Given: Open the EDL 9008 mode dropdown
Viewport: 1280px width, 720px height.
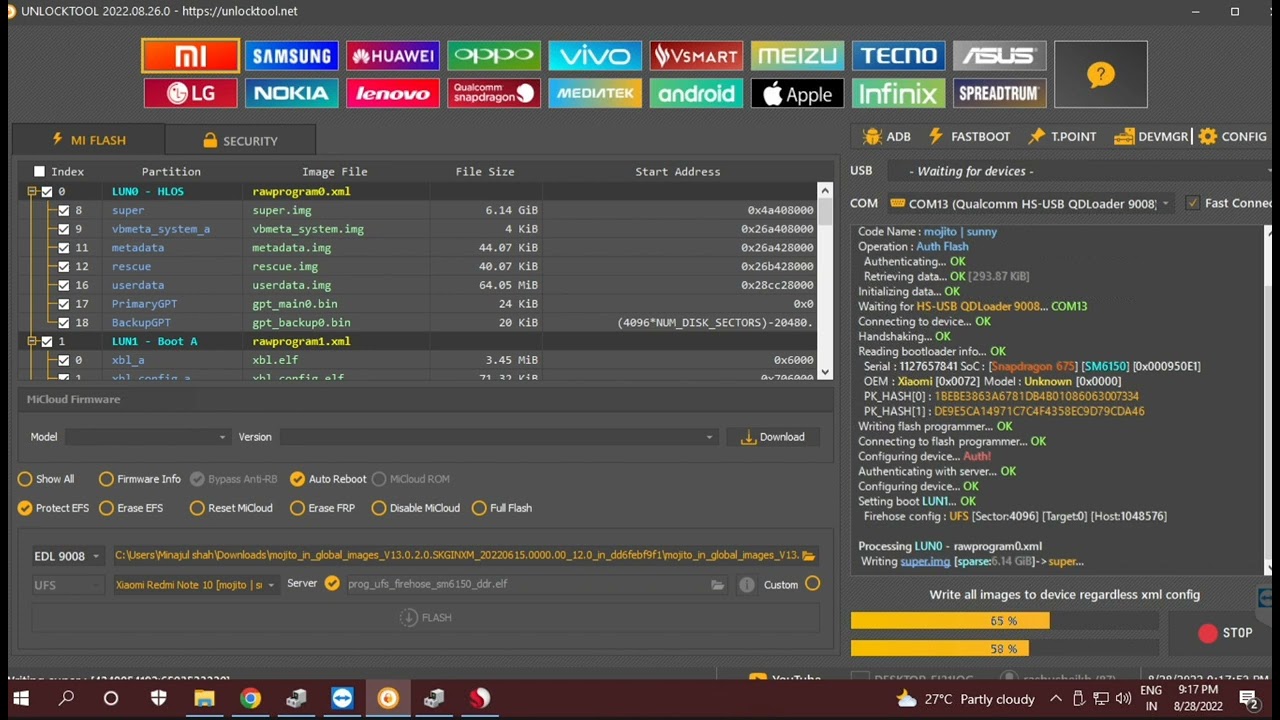Looking at the screenshot, I should pos(67,556).
